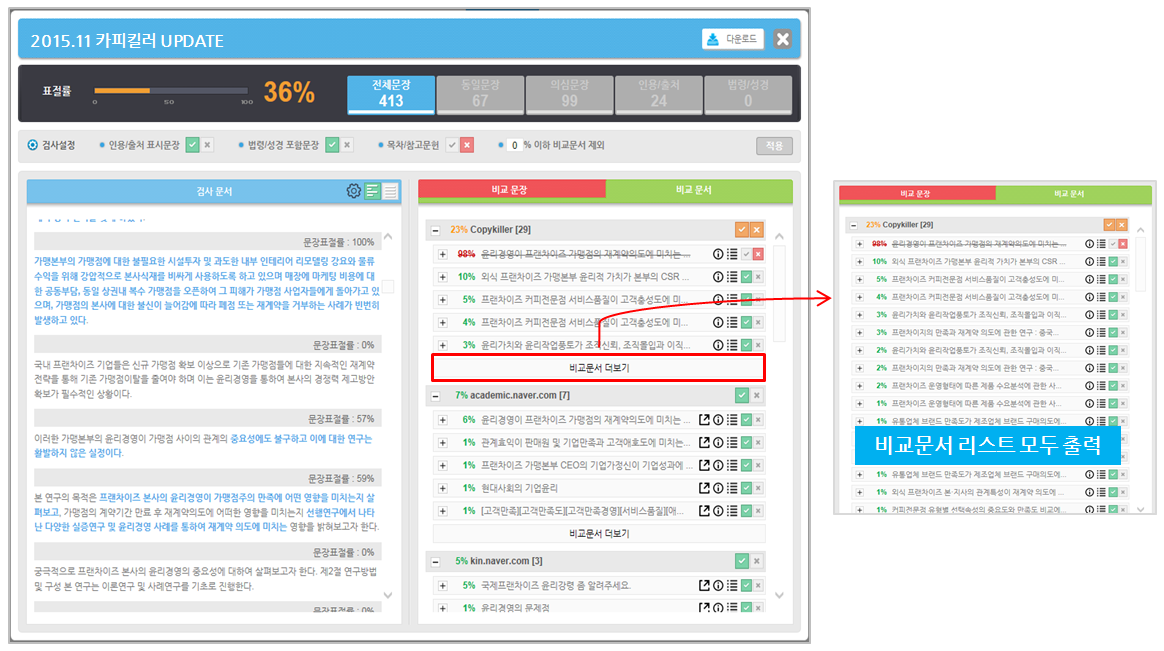This screenshot has height=651, width=1164.
Task: Enable 목차/참고문헌 with check mark
Action: pos(452,145)
